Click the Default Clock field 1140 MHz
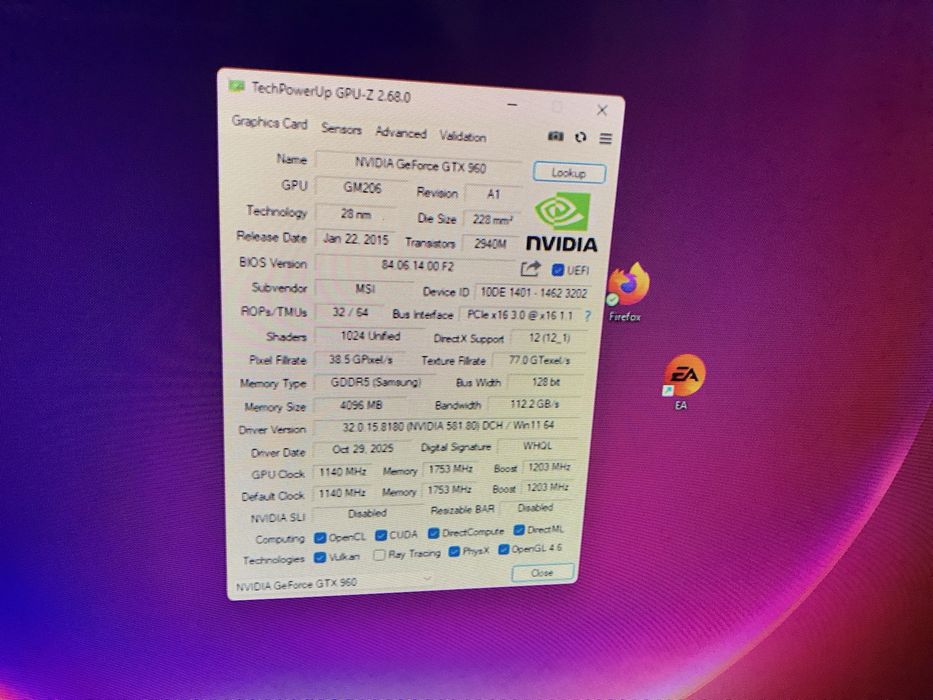The image size is (933, 700). pos(342,493)
